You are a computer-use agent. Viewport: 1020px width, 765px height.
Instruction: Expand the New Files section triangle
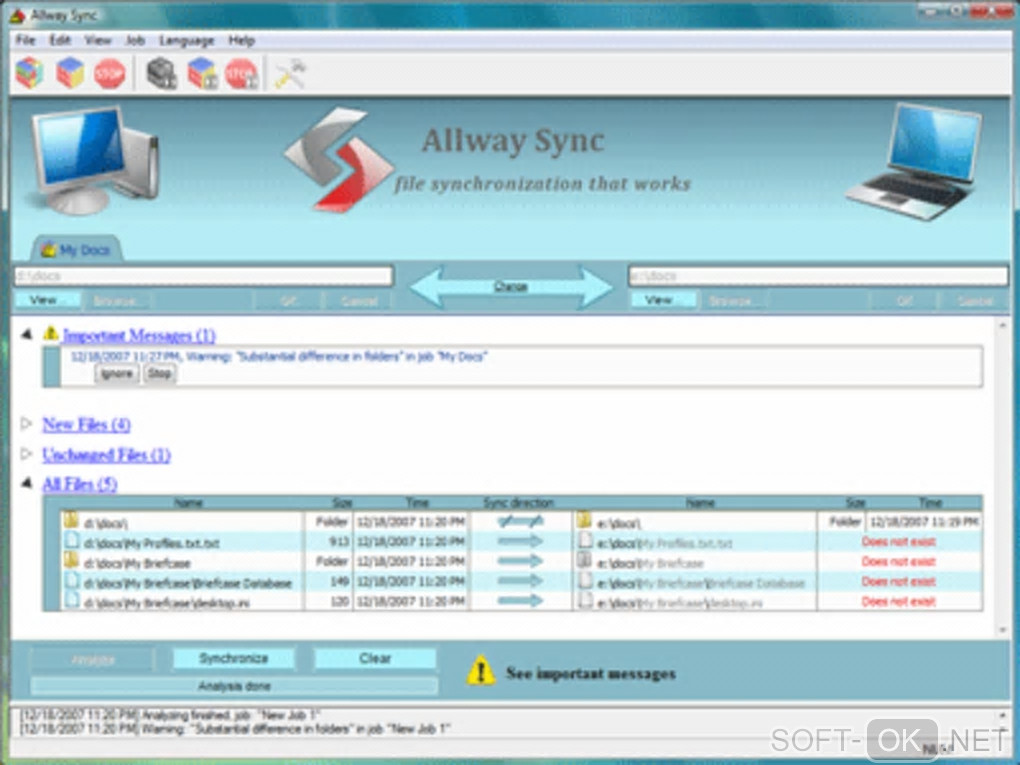[x=26, y=424]
